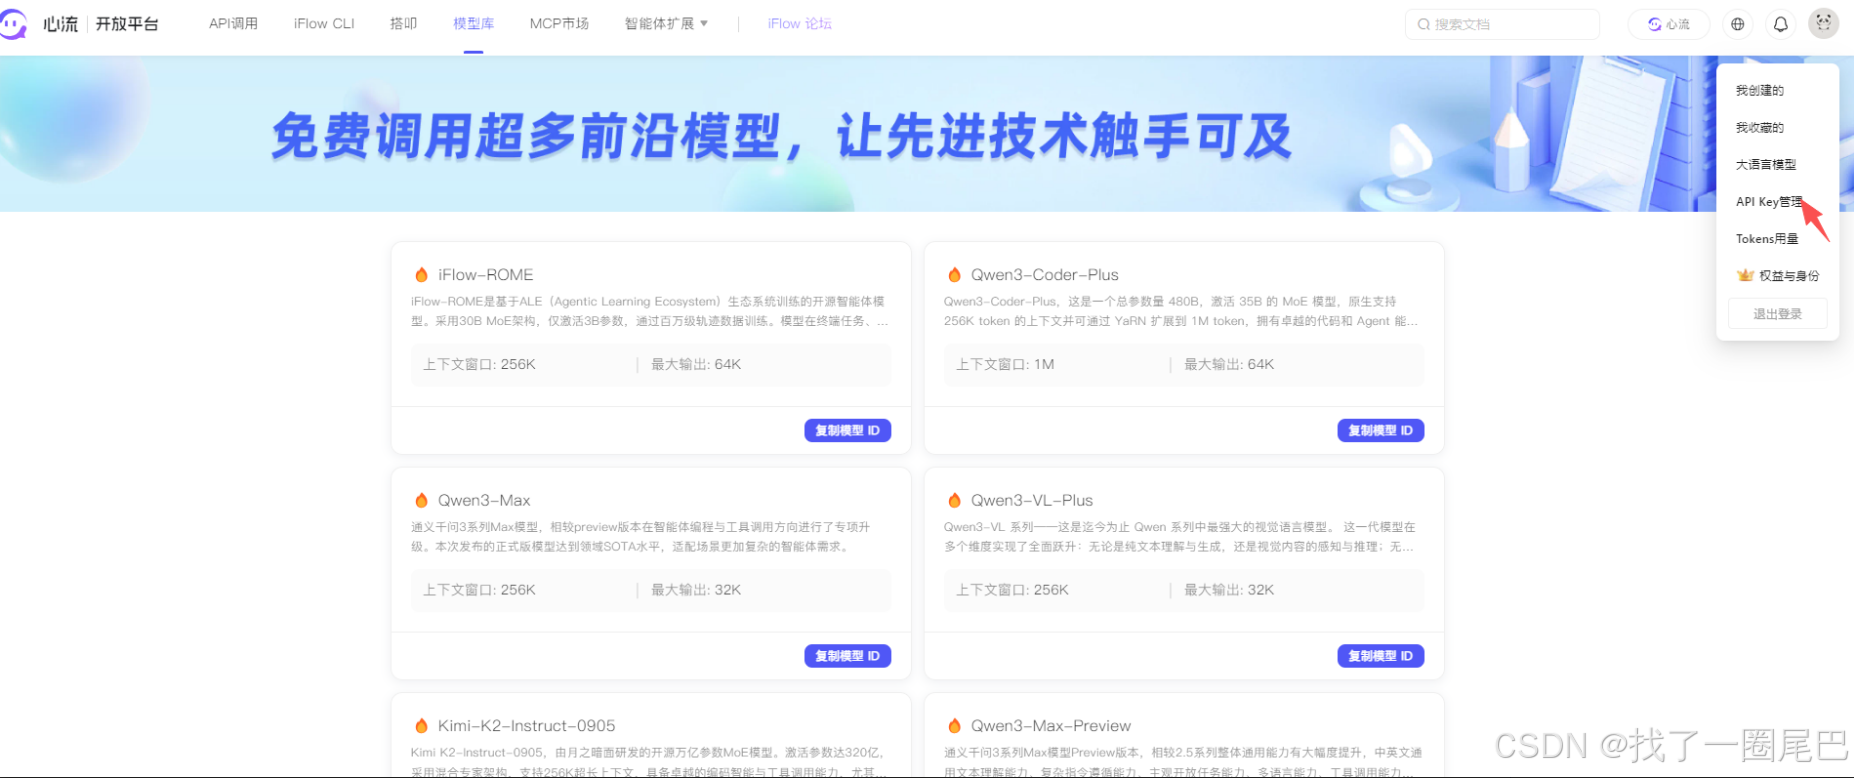Open the language globe icon
This screenshot has height=778, width=1854.
pos(1738,24)
